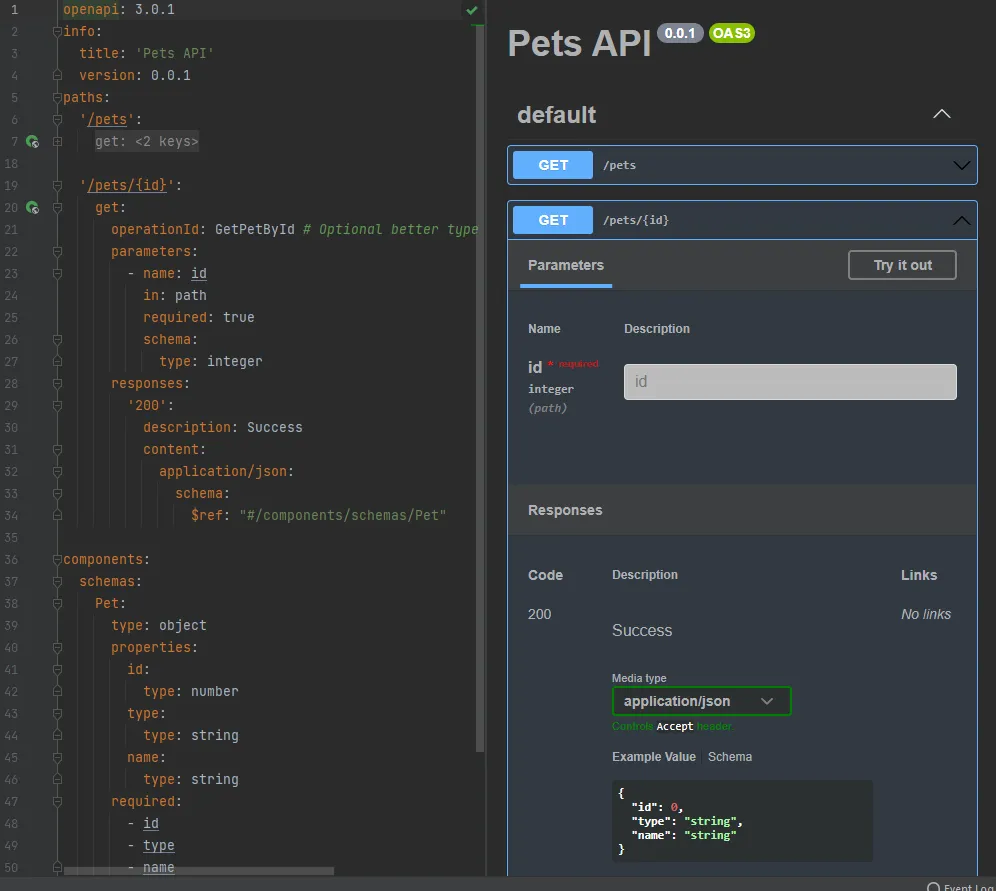Switch to the Schema tab in responses
996x891 pixels.
(730, 757)
